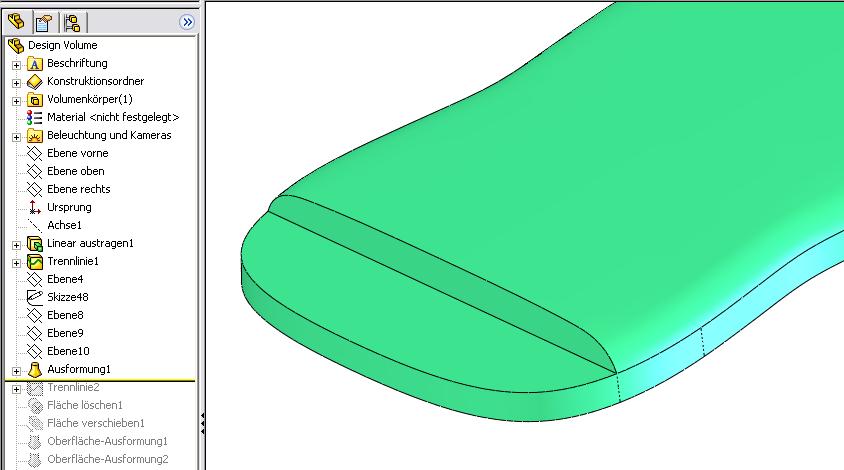Expand the suppressed Trennlinie2 feature
The width and height of the screenshot is (844, 470).
pyautogui.click(x=16, y=389)
